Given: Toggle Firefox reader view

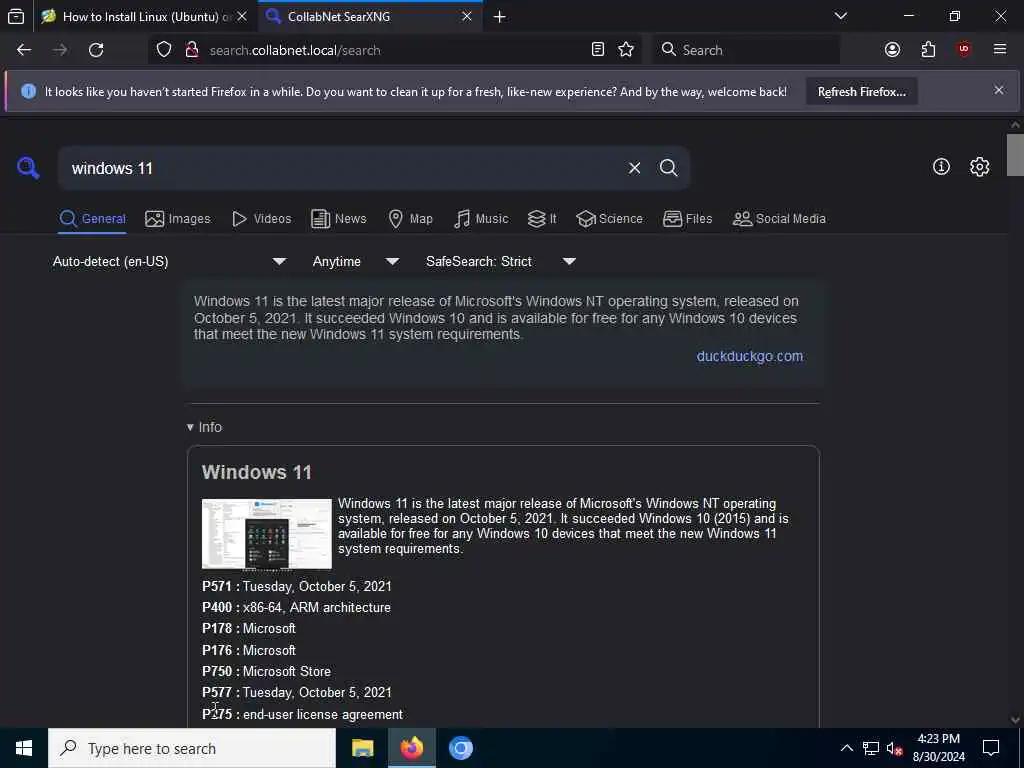Looking at the screenshot, I should pyautogui.click(x=598, y=50).
